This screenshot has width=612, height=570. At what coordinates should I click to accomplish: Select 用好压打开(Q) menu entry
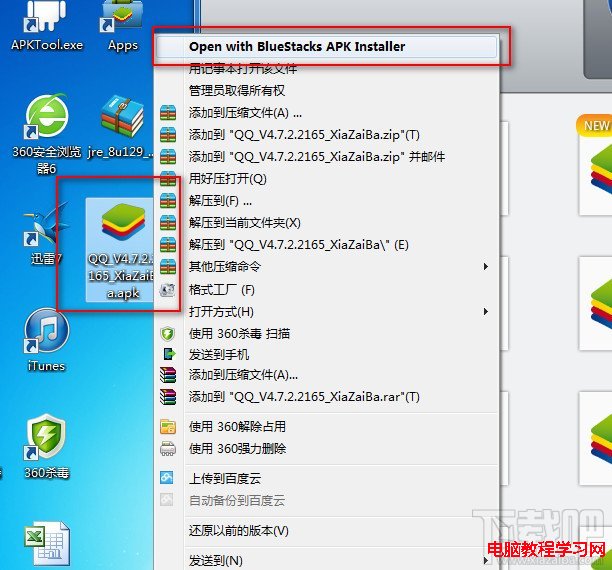(326, 178)
